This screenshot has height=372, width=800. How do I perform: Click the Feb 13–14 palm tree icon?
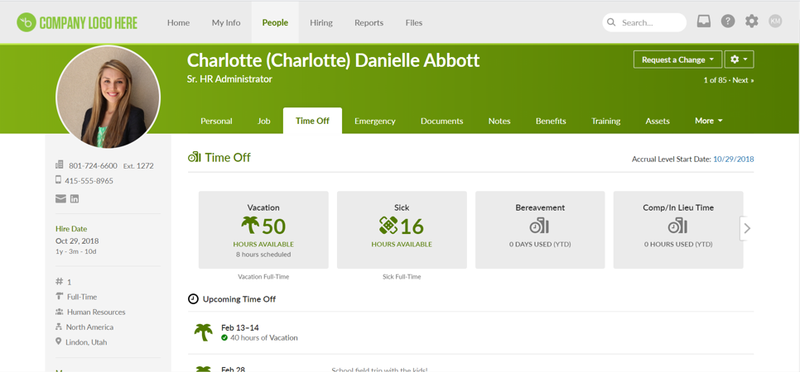[x=203, y=332]
